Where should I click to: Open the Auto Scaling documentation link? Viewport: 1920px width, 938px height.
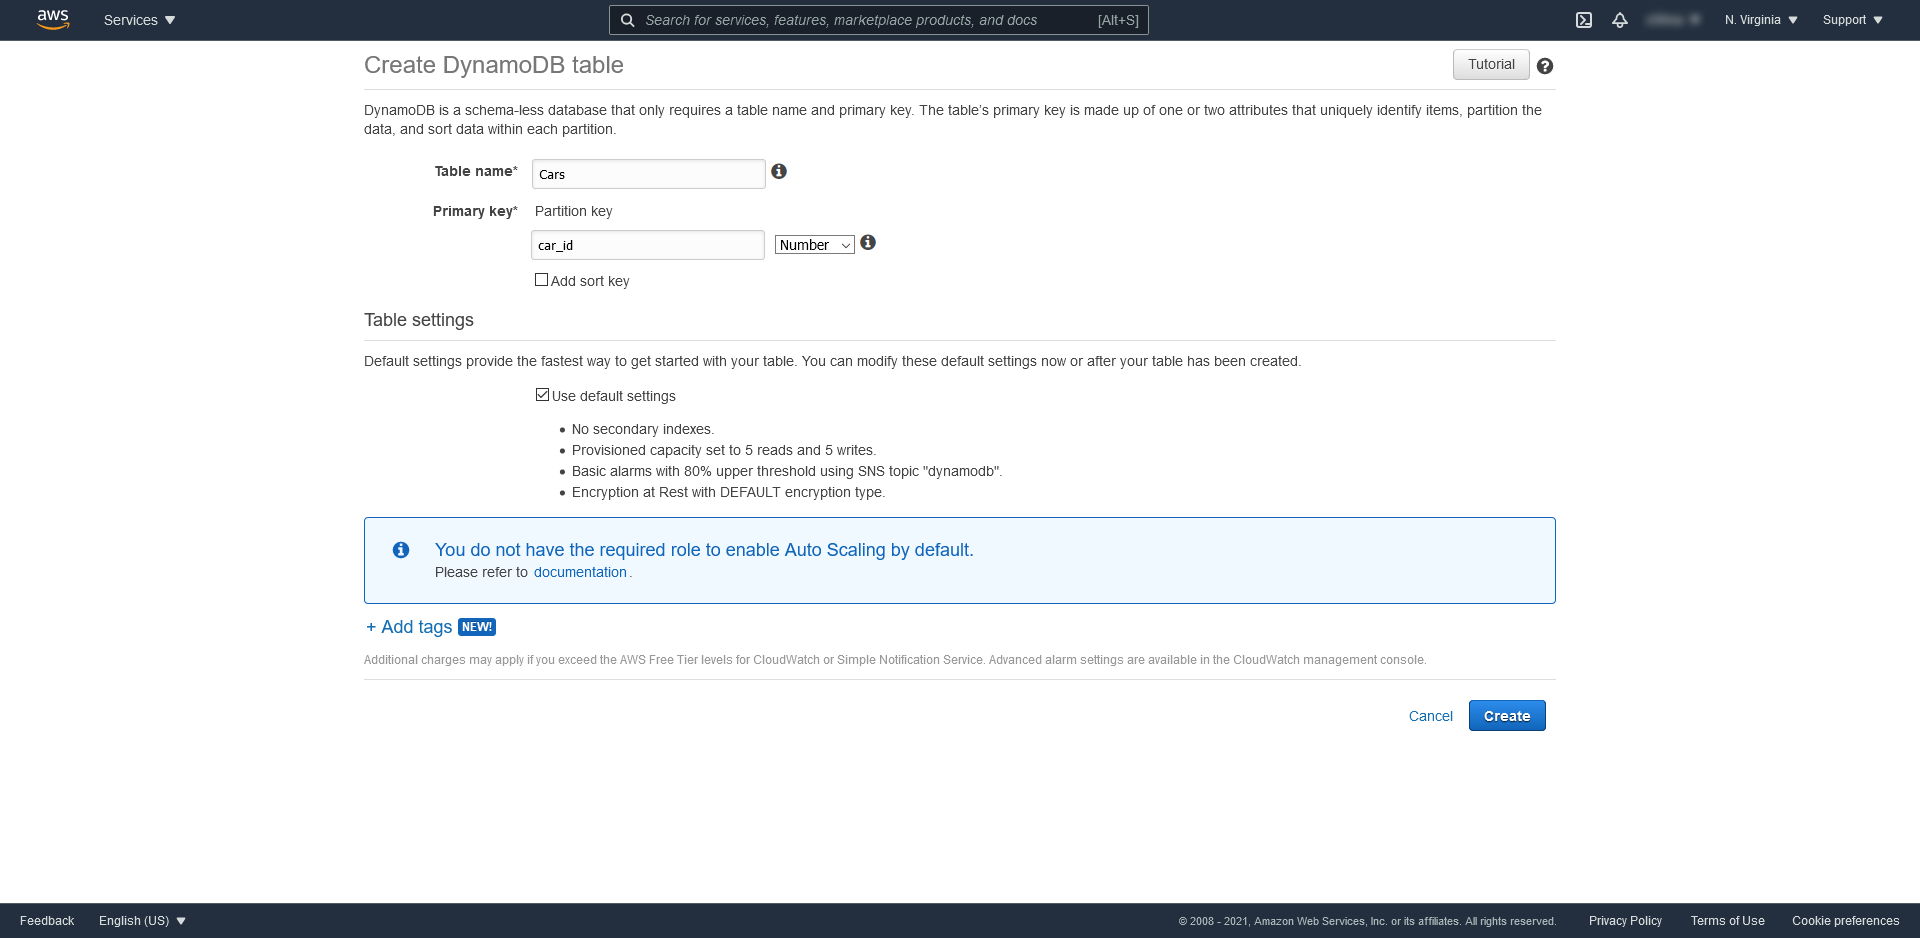click(x=580, y=572)
